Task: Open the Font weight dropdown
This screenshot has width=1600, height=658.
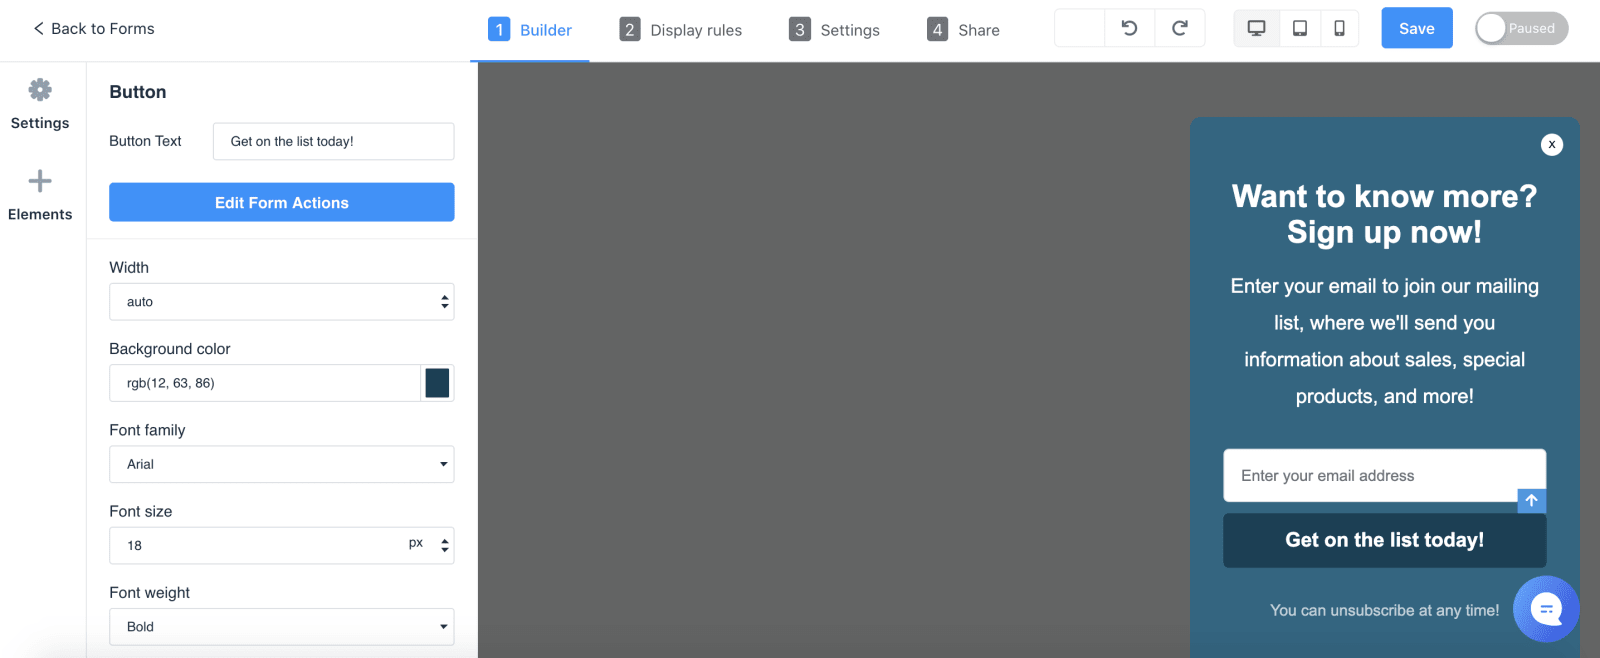Action: coord(281,627)
